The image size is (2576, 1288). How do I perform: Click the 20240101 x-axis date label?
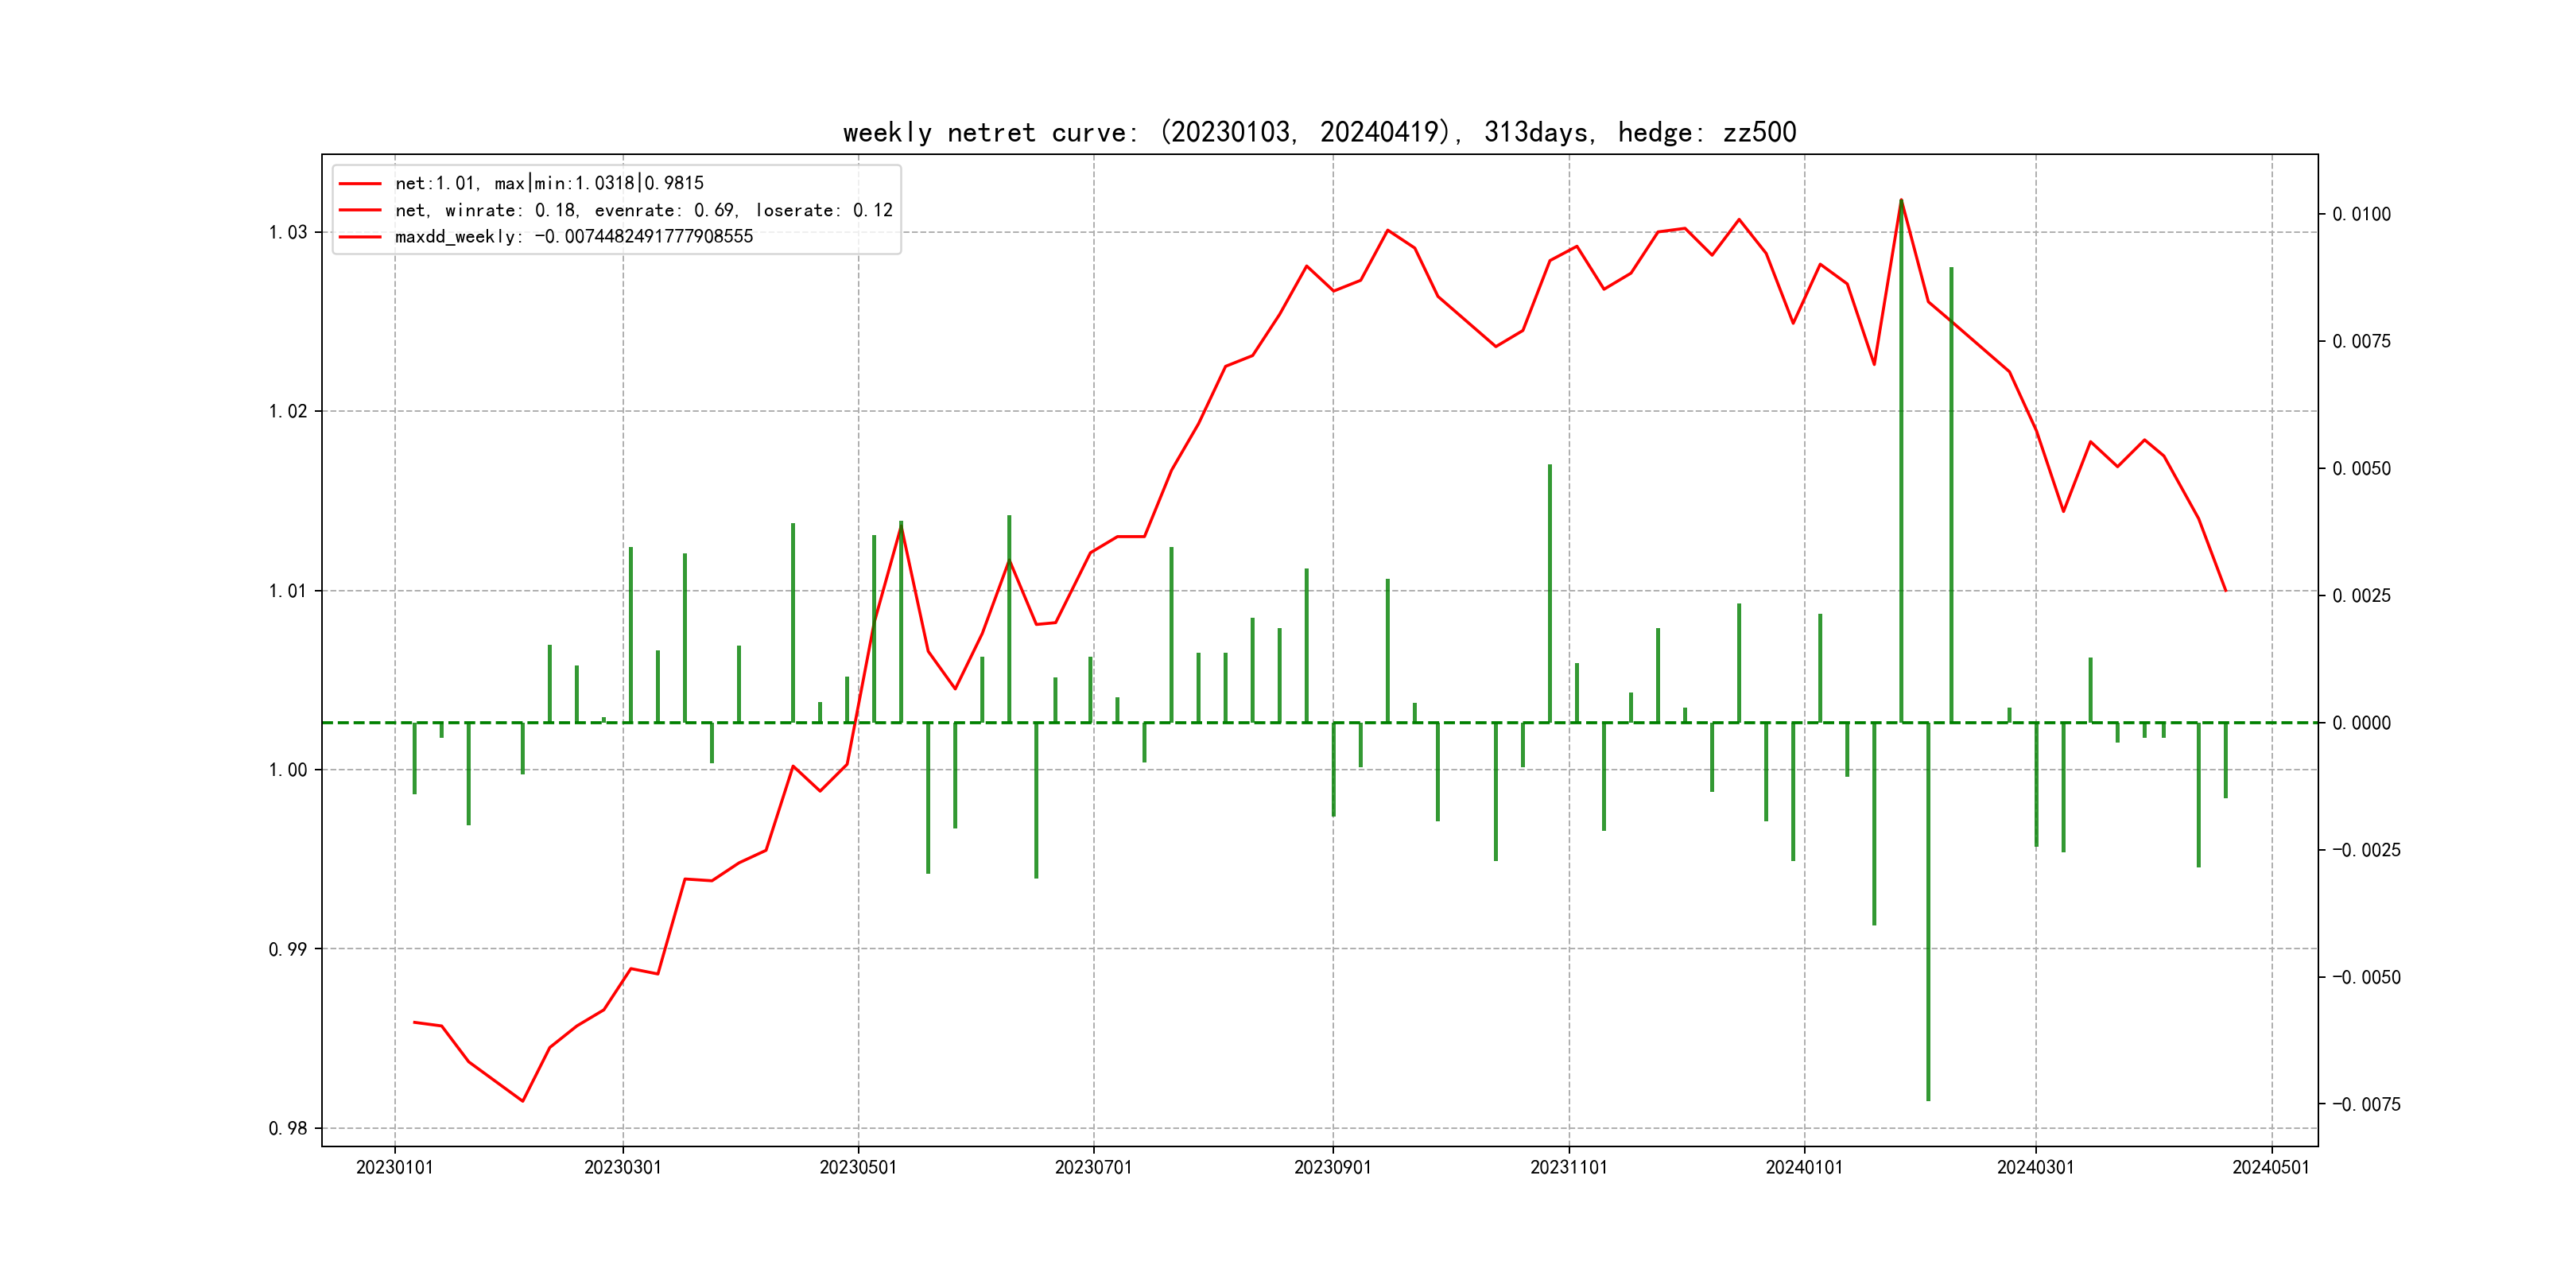click(x=1804, y=1167)
